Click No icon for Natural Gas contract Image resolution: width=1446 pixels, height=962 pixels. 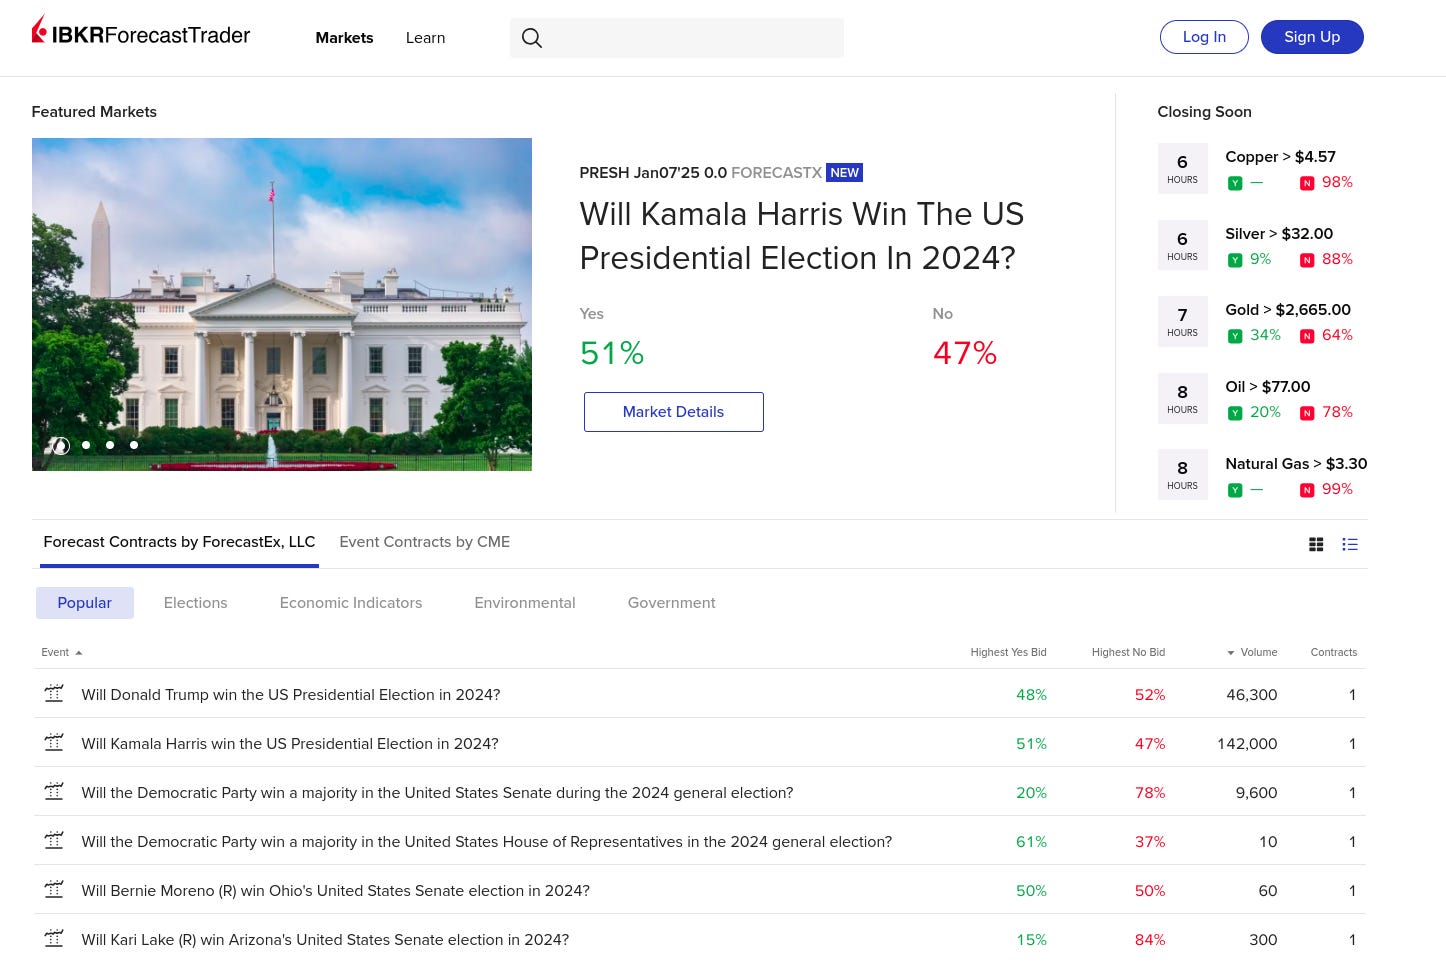point(1307,490)
